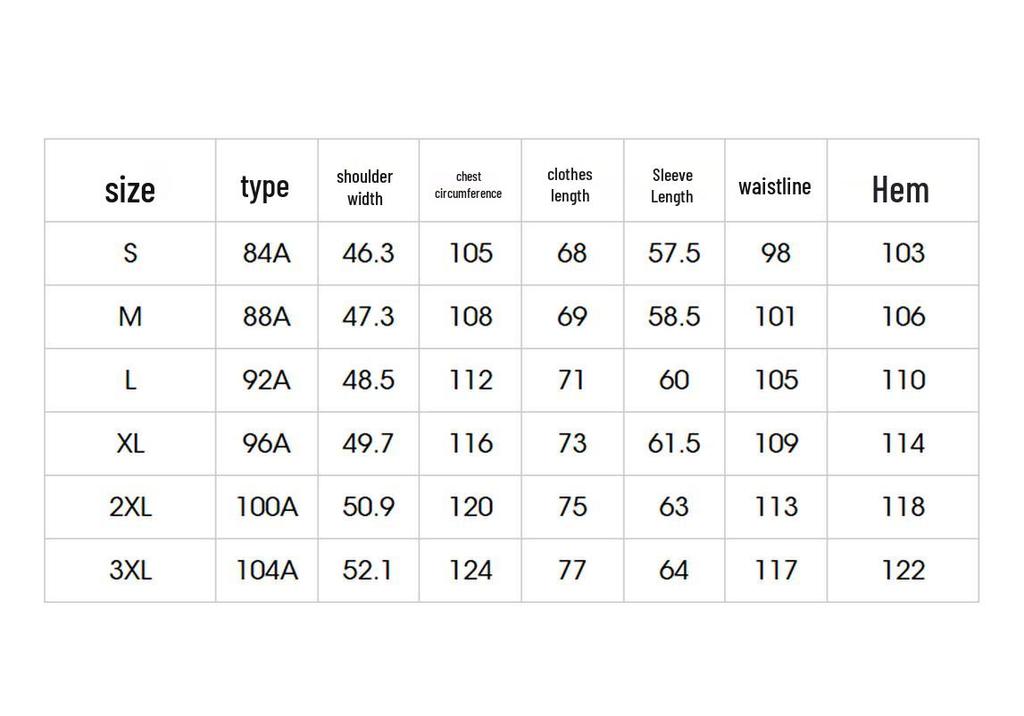Click chest circumference value '116'
The height and width of the screenshot is (716, 1024).
click(471, 444)
